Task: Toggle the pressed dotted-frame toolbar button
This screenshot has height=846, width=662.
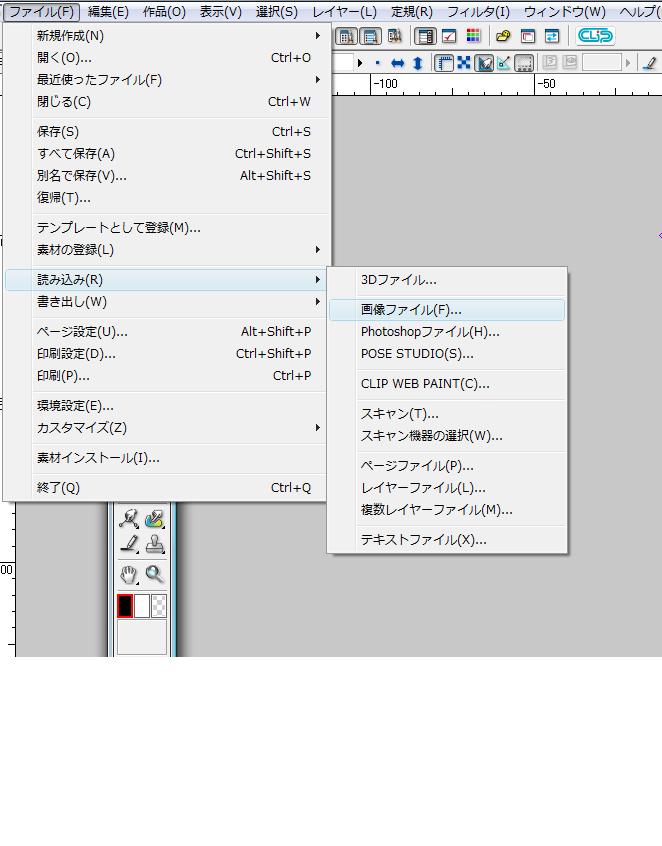Action: click(524, 63)
